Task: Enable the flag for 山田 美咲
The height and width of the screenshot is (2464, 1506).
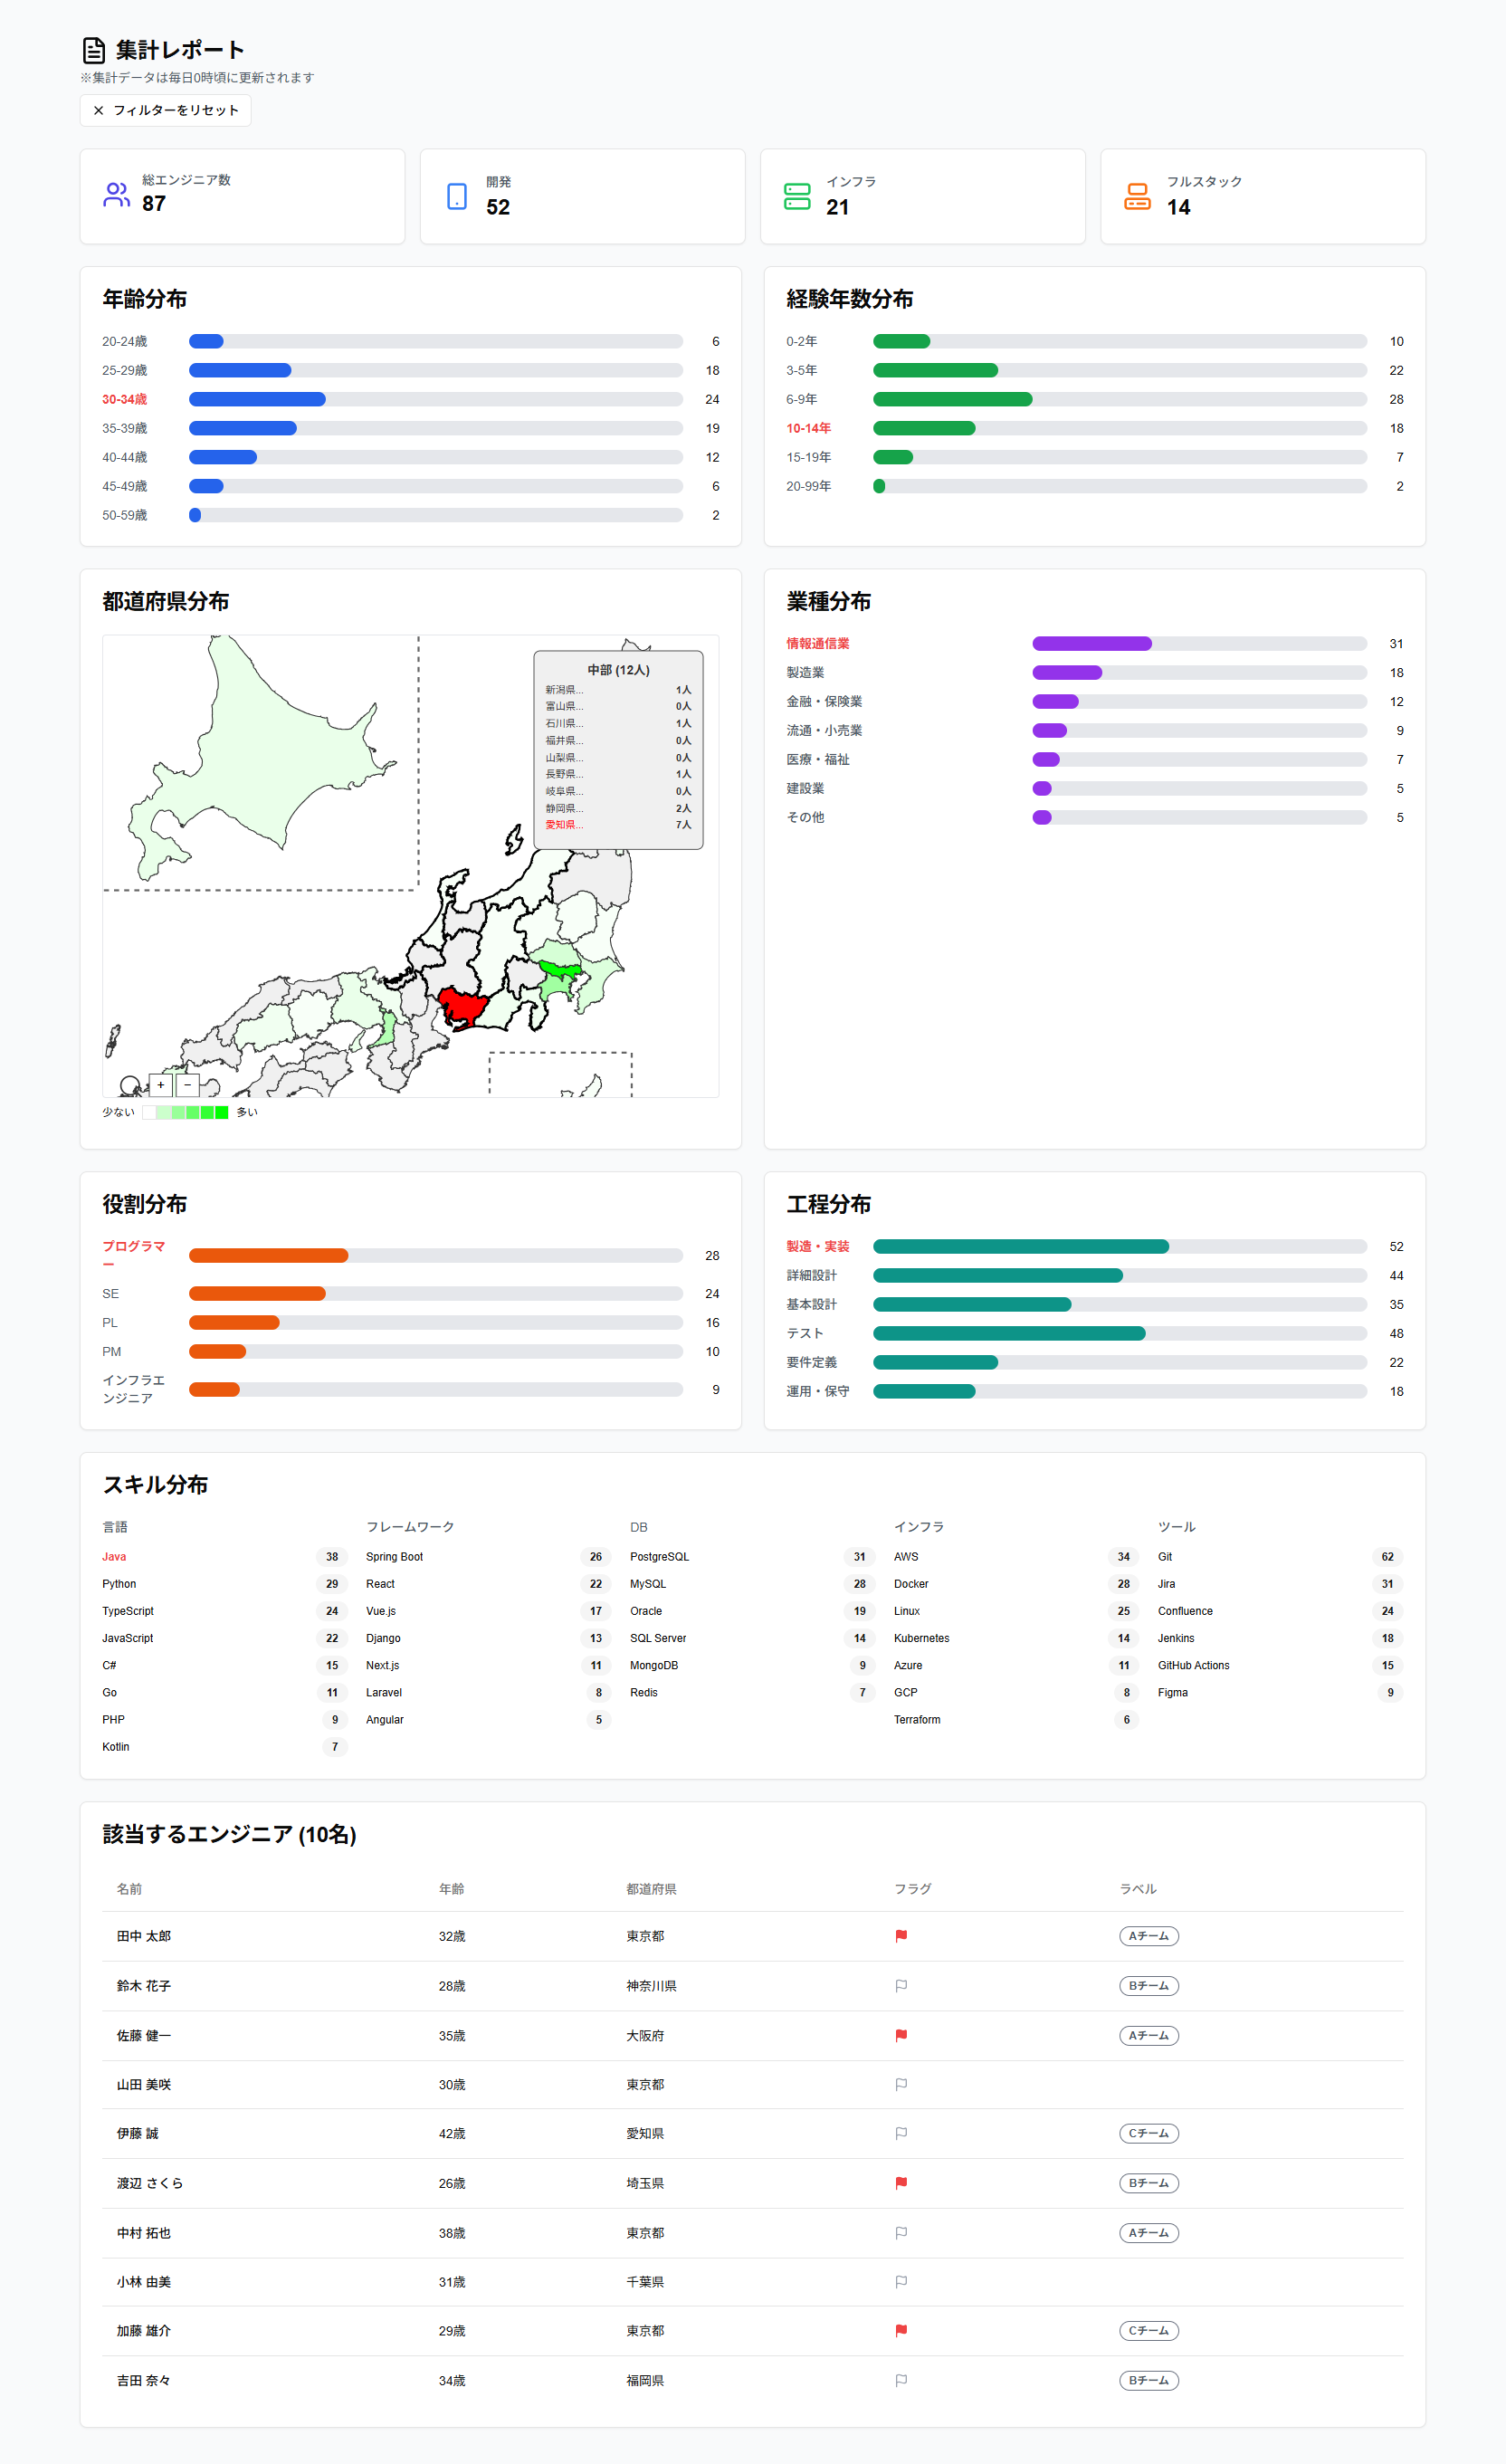Action: 901,2085
